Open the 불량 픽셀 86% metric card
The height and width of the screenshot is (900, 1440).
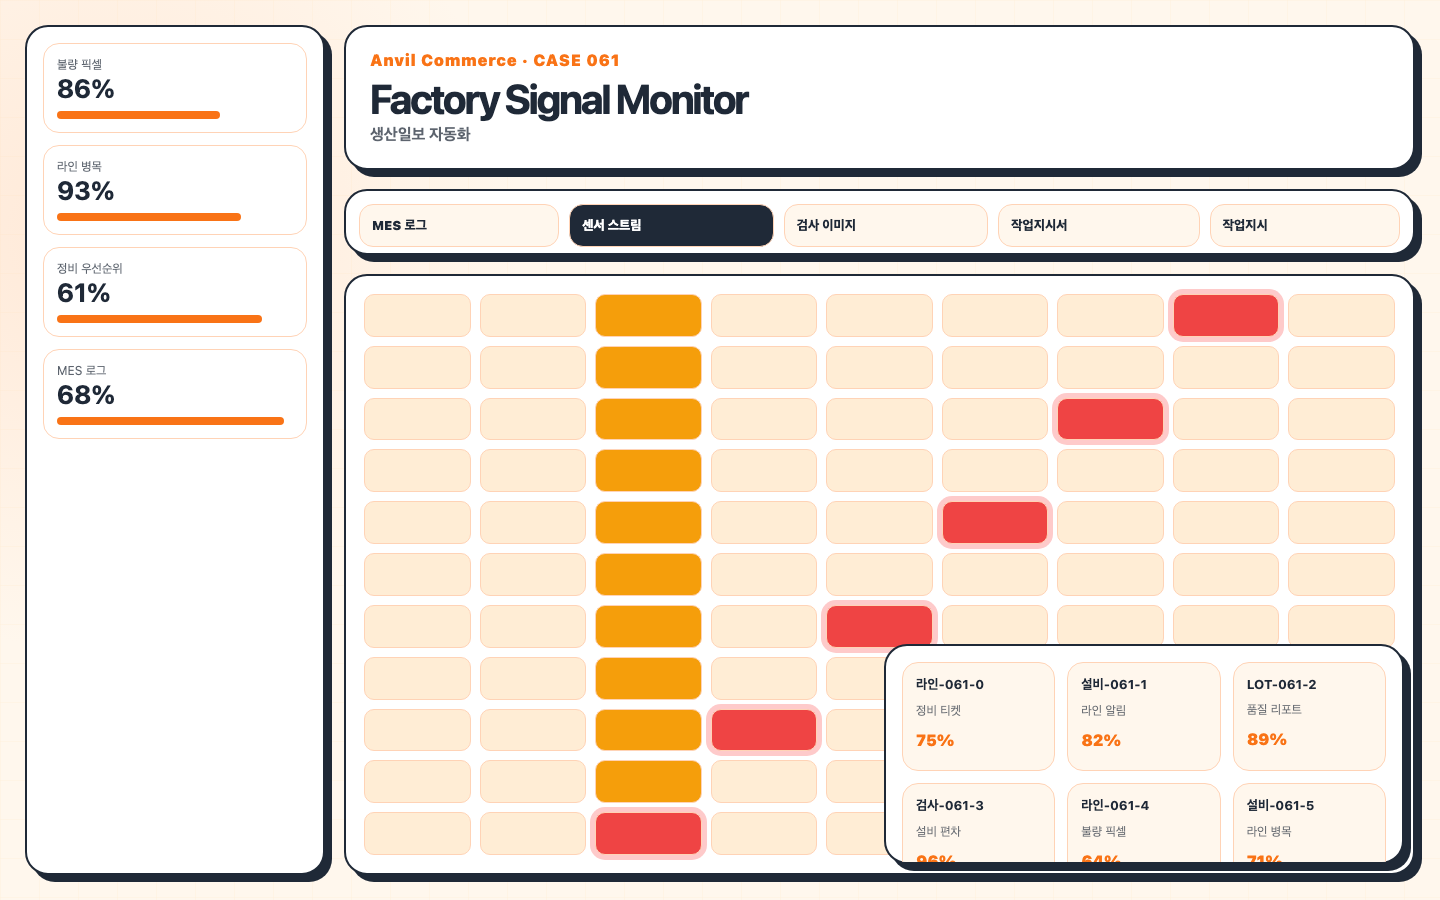click(175, 88)
